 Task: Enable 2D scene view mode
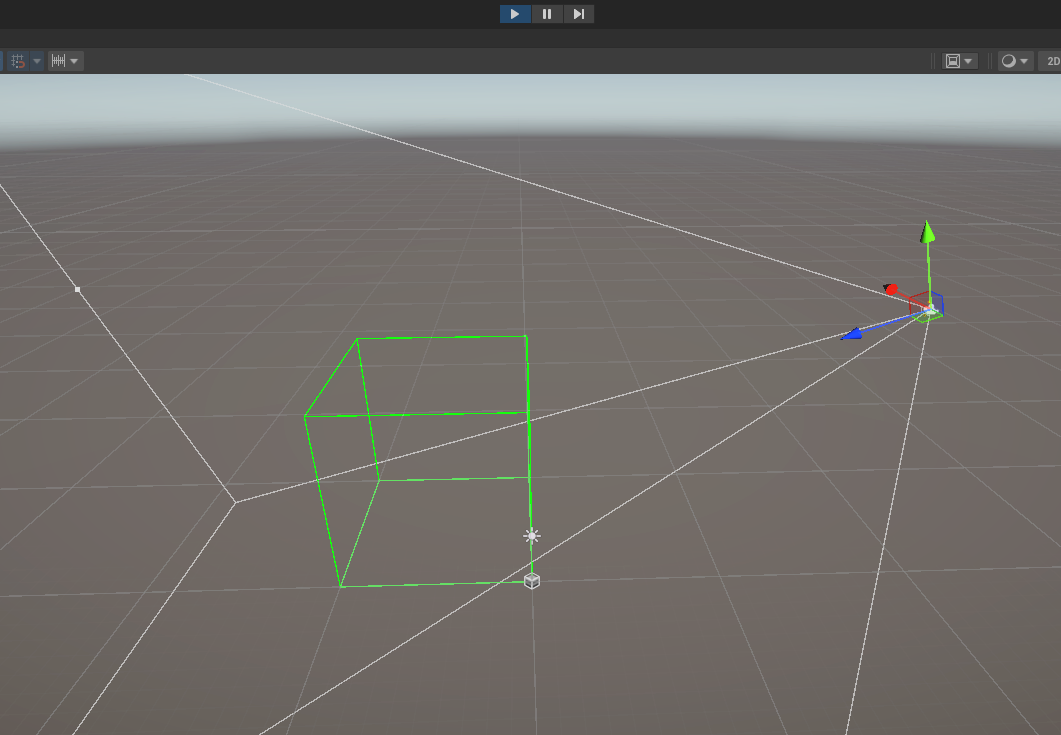click(1053, 61)
